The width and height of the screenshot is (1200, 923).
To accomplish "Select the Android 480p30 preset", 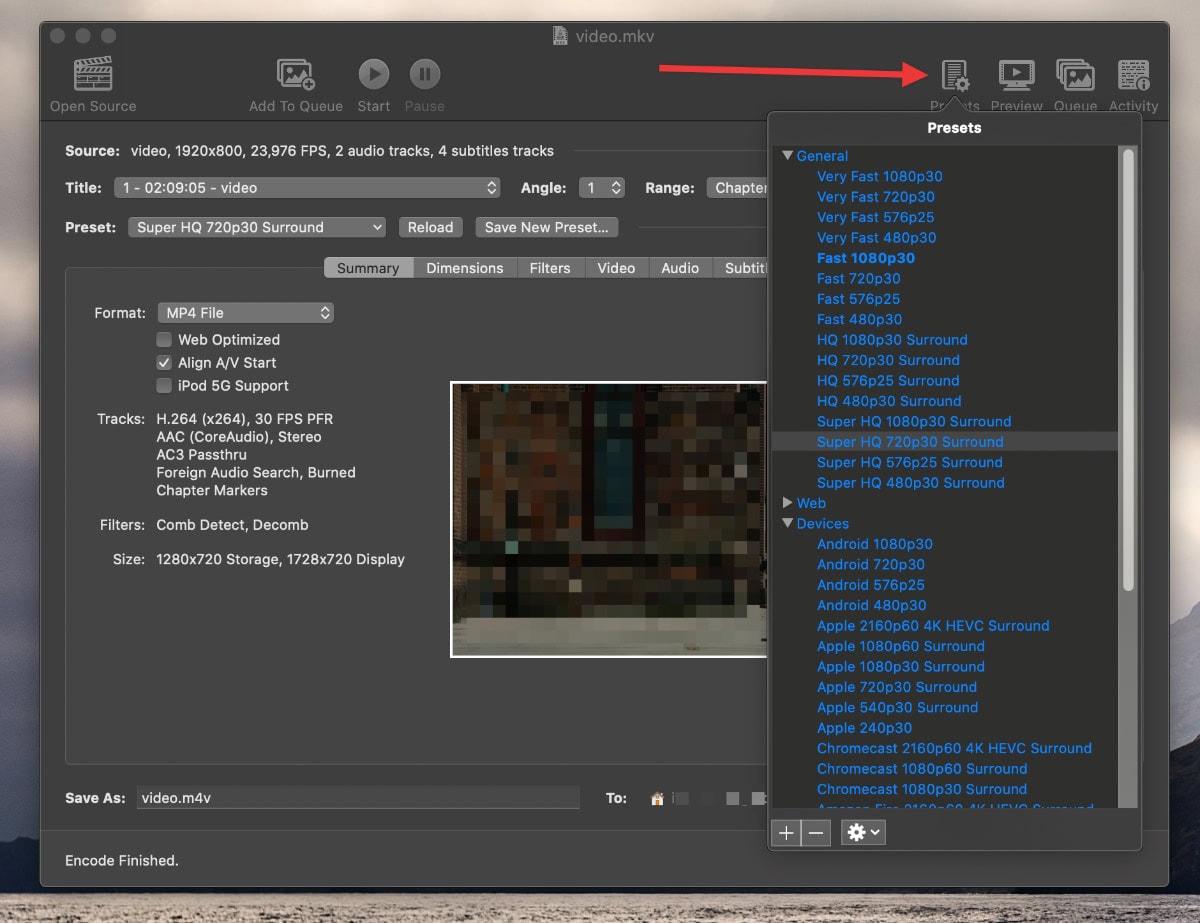I will tap(872, 606).
